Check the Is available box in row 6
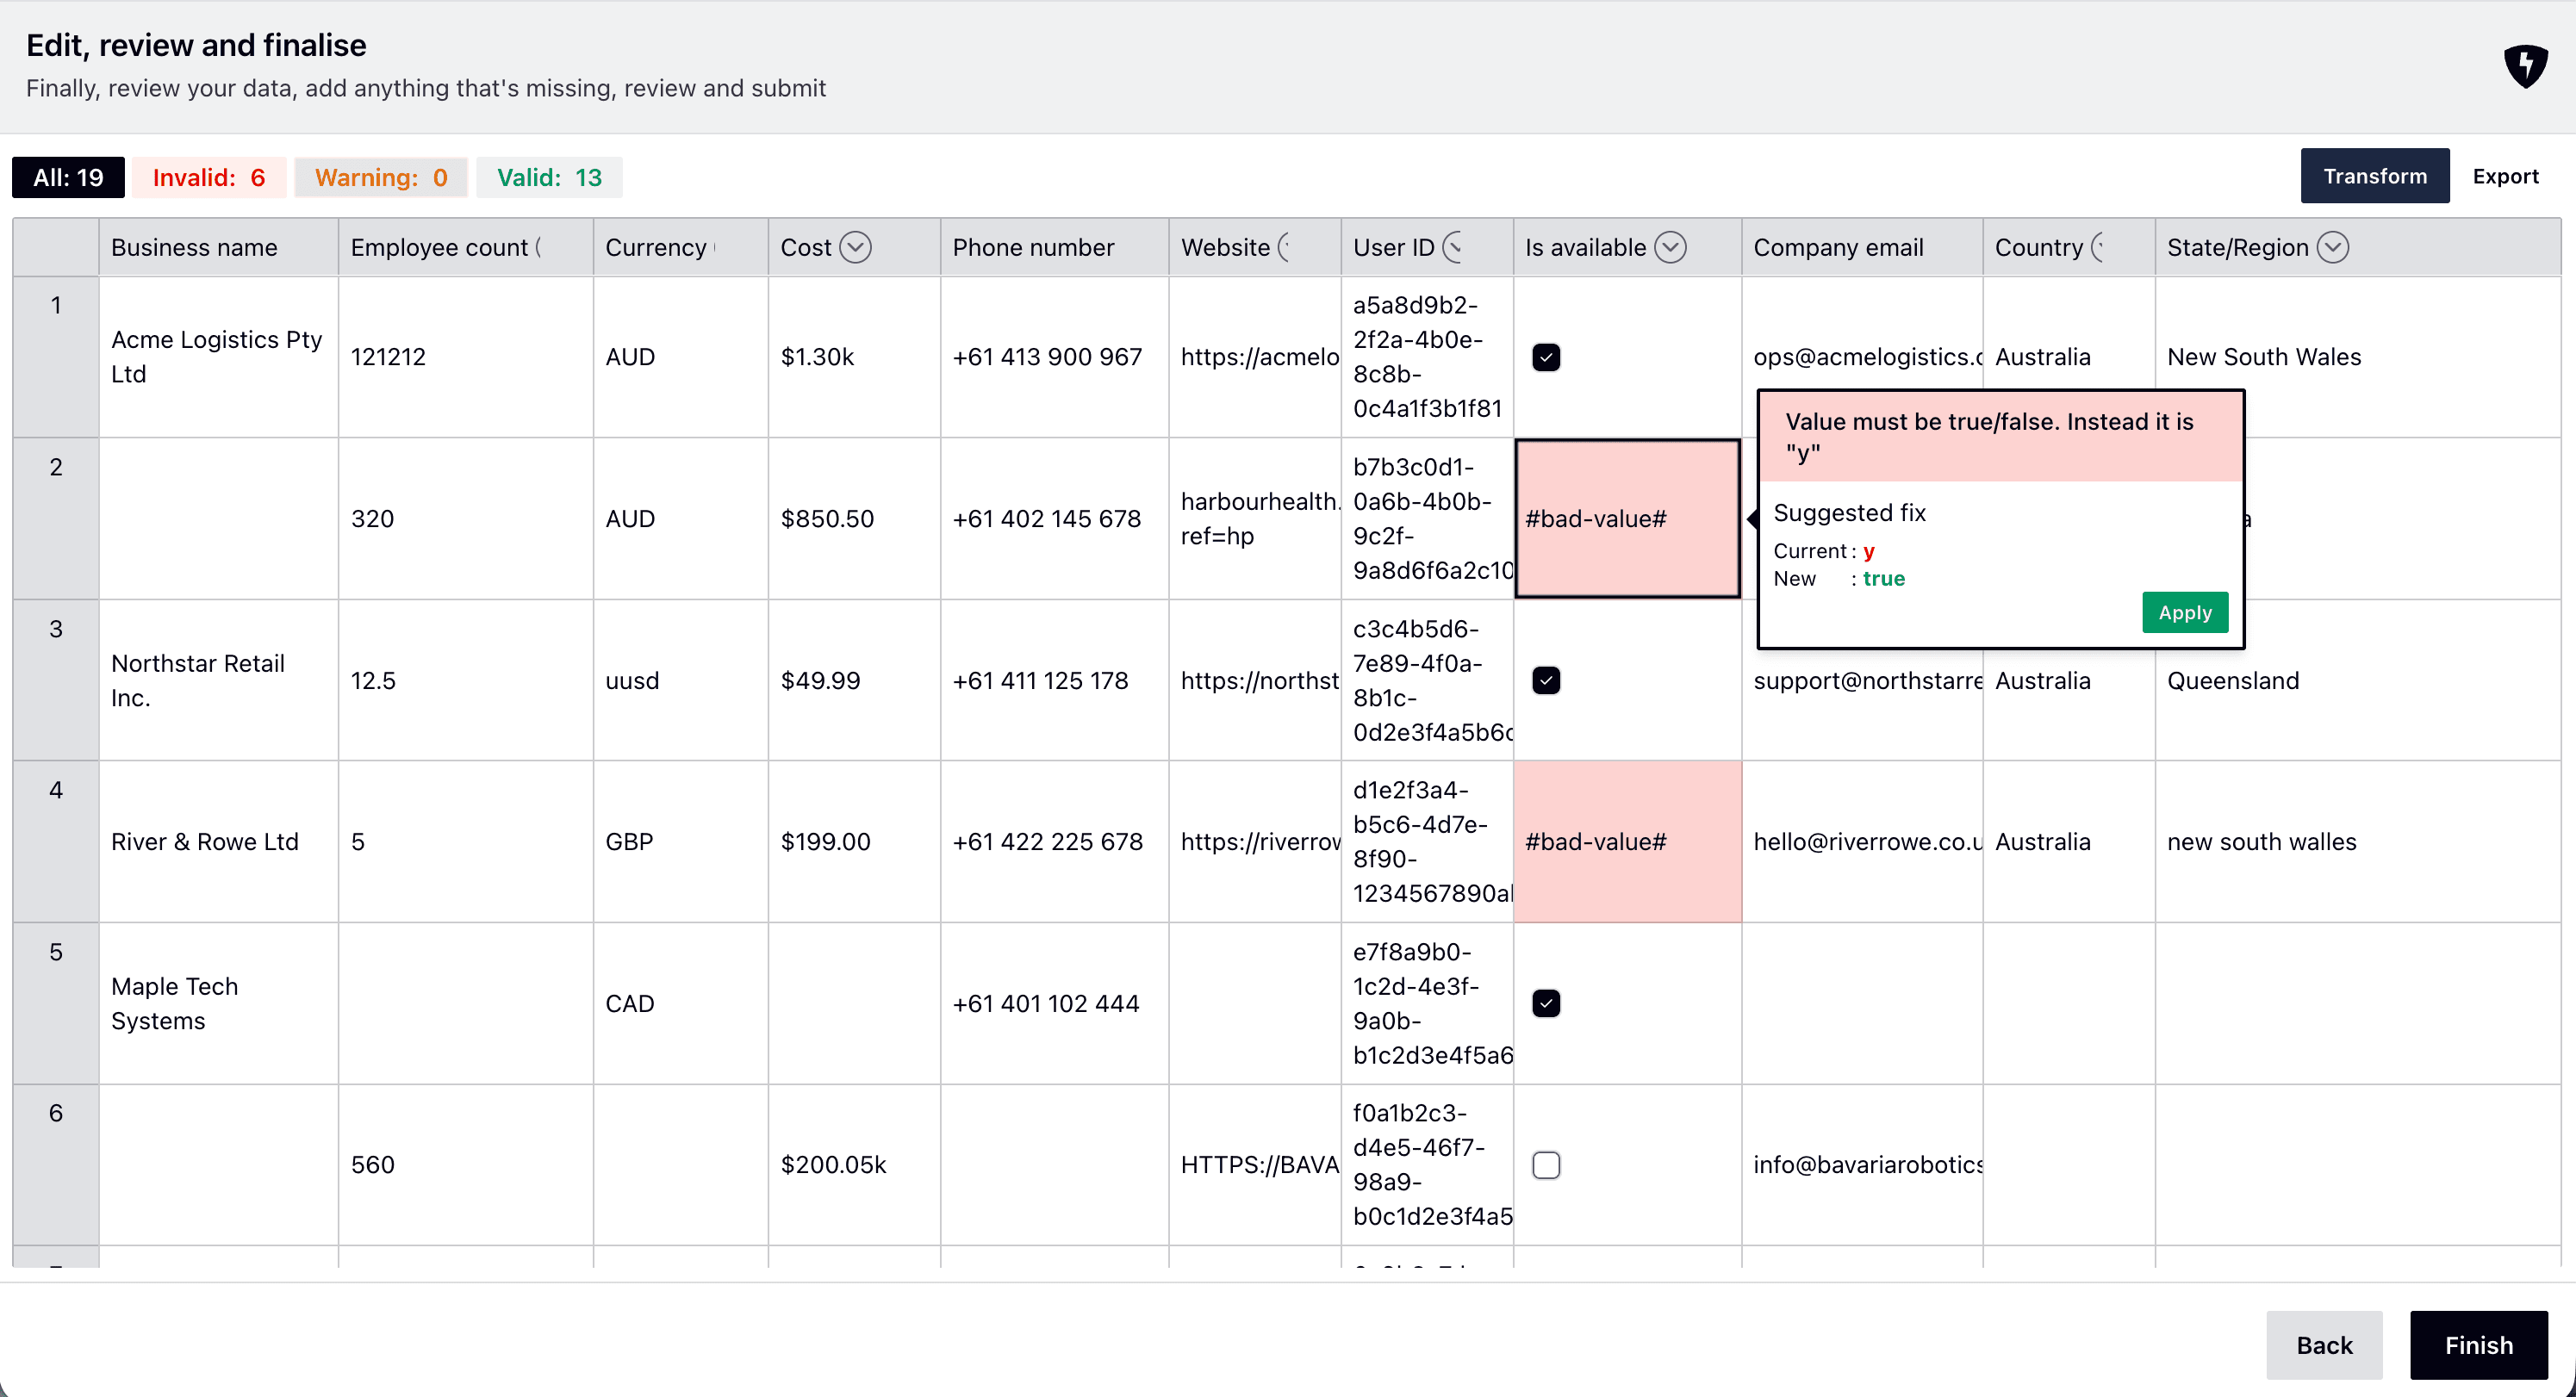 click(x=1546, y=1165)
